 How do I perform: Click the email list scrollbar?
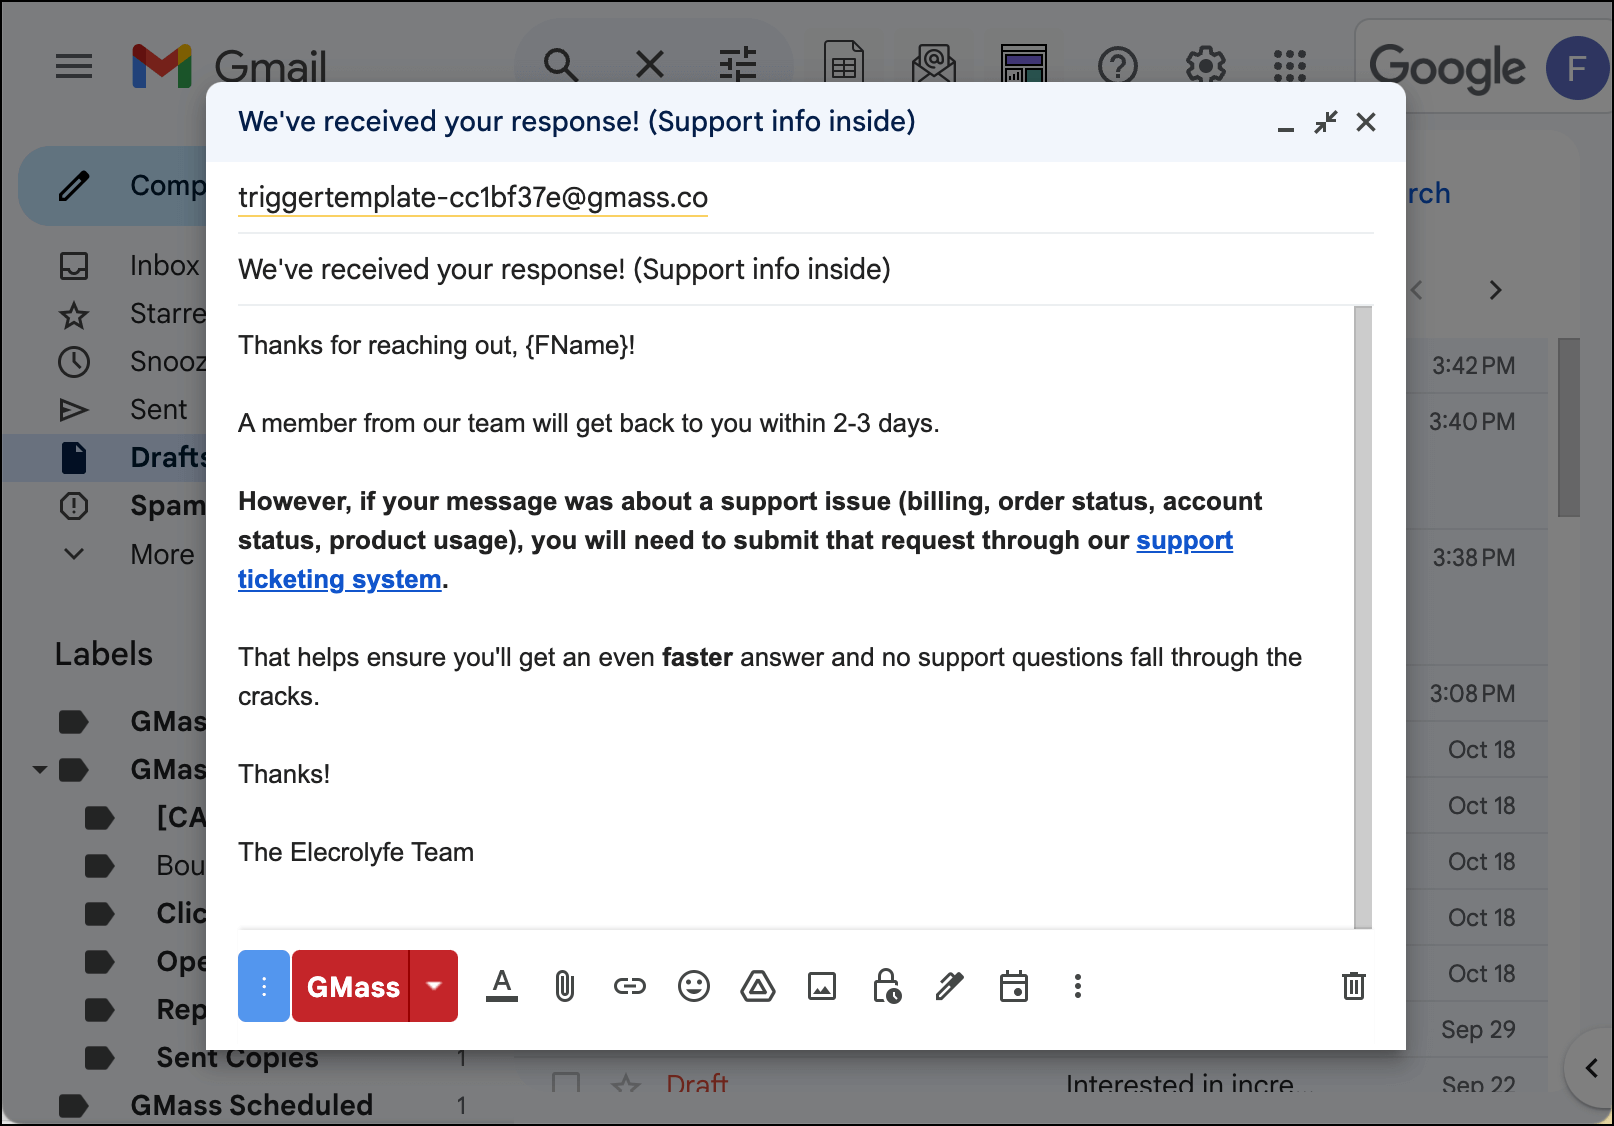[1569, 428]
